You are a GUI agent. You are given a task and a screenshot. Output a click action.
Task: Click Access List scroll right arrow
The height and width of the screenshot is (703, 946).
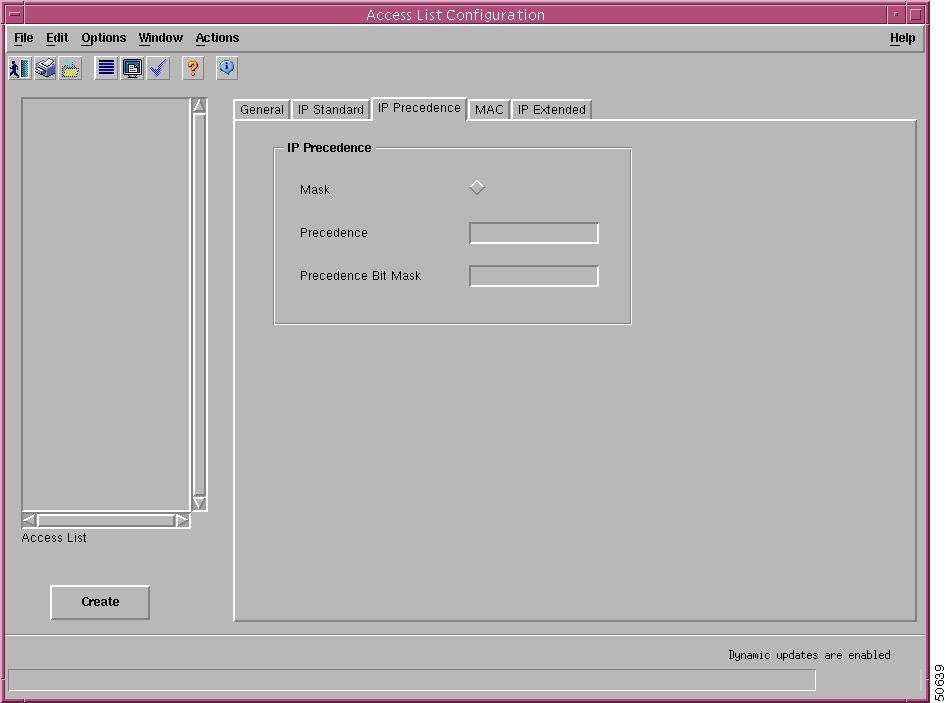coord(182,520)
